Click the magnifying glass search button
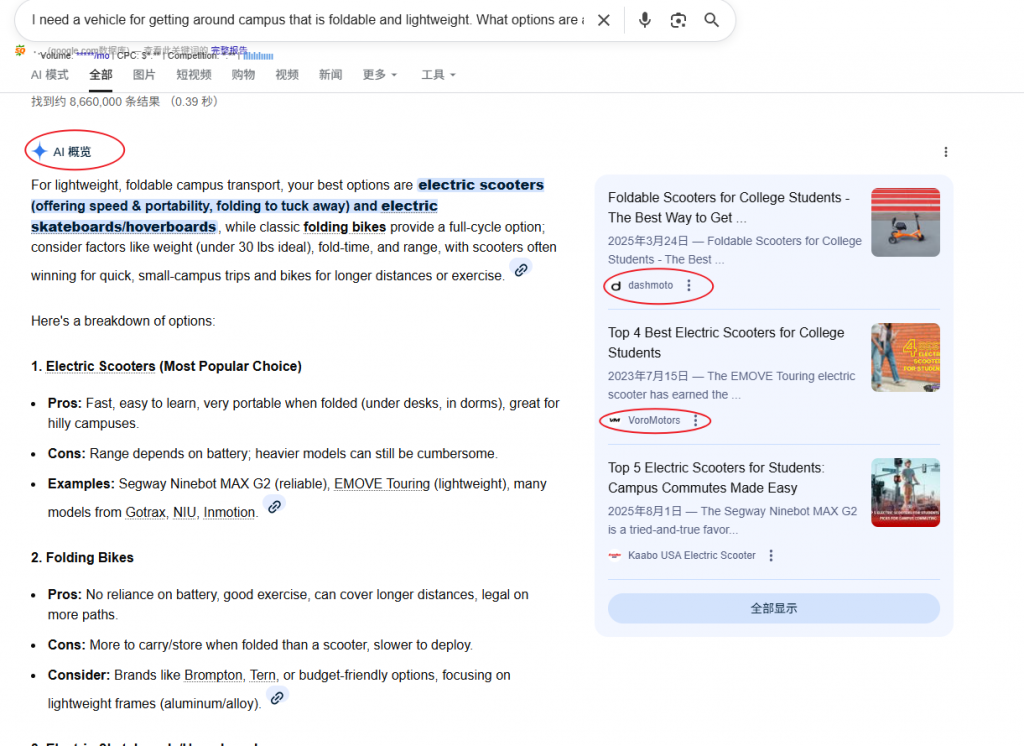The height and width of the screenshot is (746, 1024). [x=712, y=20]
